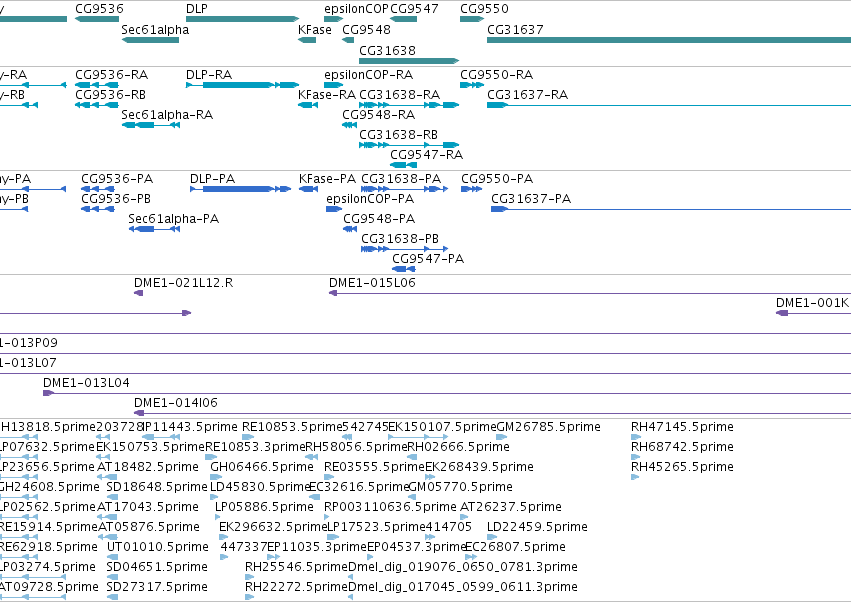Screen dimensions: 851x602
Task: Click the RH68742.5prime EST label
Action: (x=682, y=447)
